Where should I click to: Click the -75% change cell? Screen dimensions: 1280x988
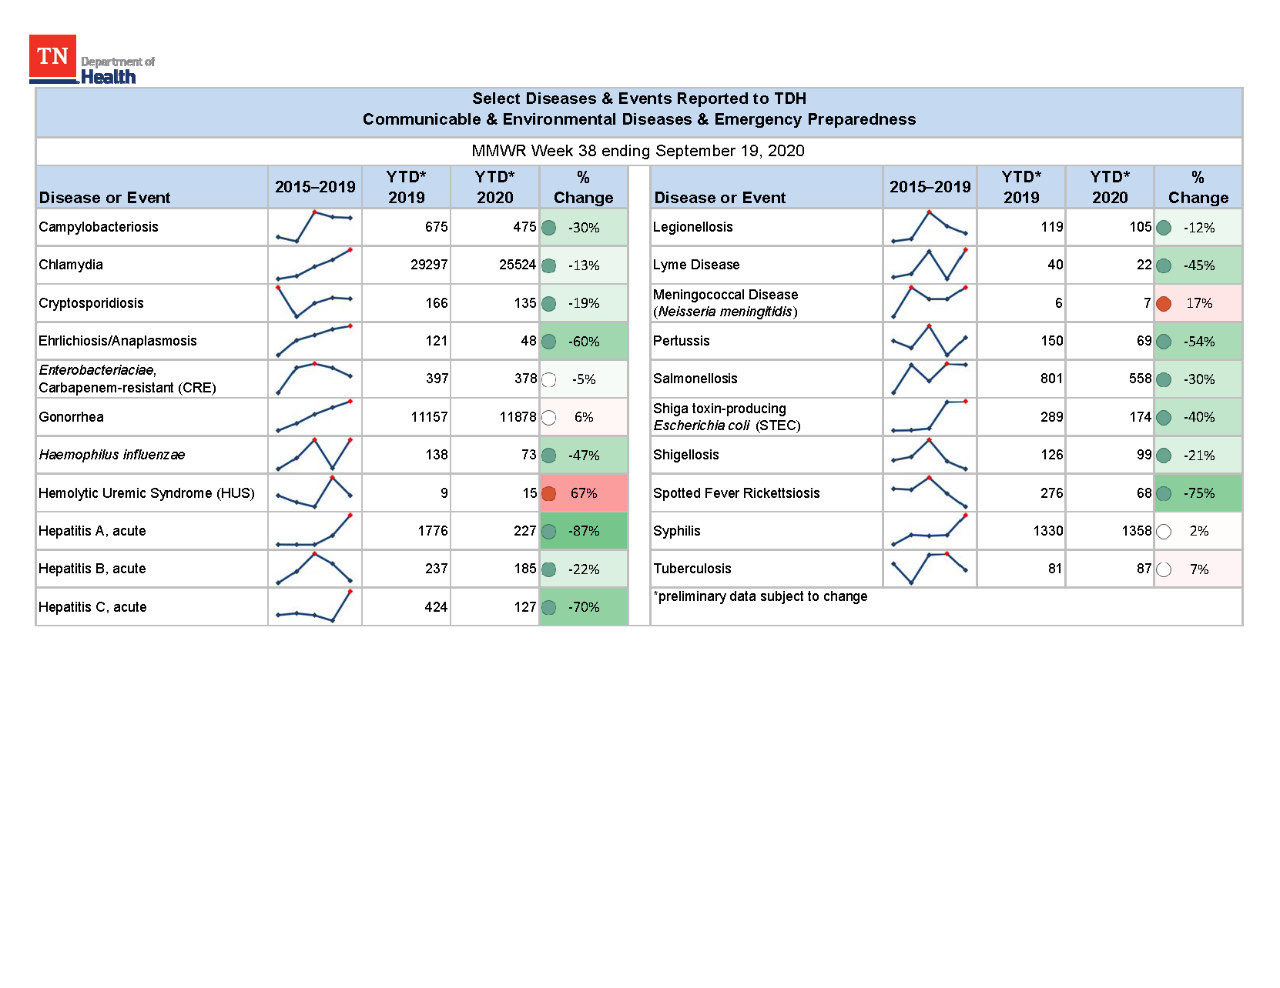1199,493
